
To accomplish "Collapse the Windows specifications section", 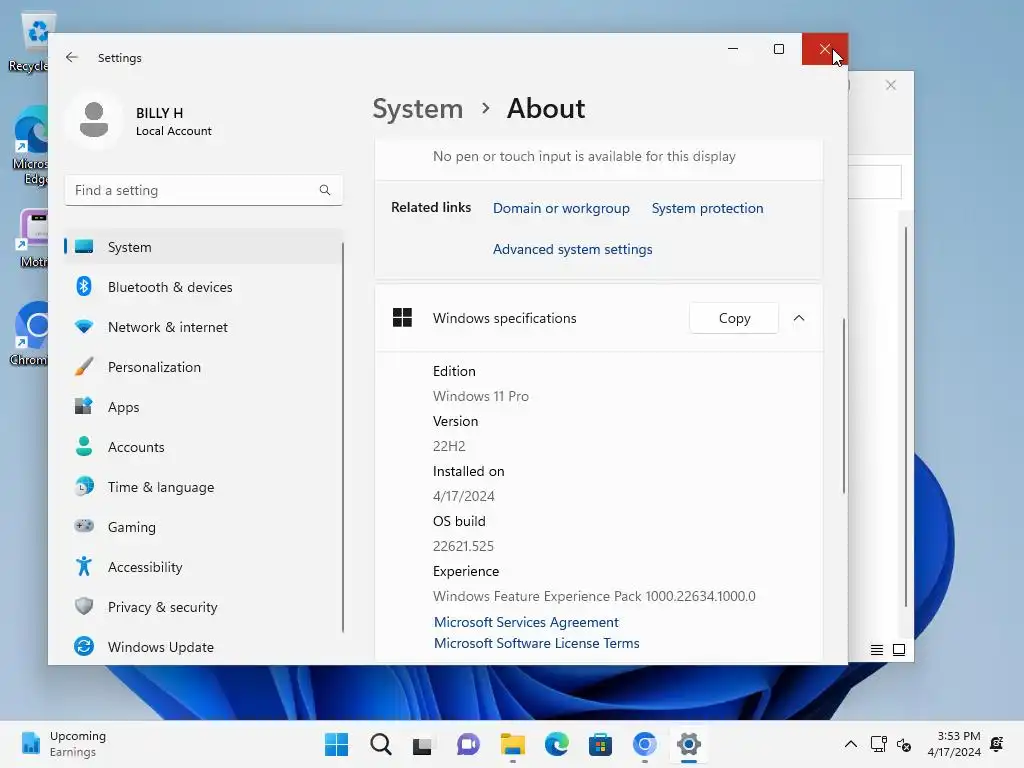I will 799,318.
